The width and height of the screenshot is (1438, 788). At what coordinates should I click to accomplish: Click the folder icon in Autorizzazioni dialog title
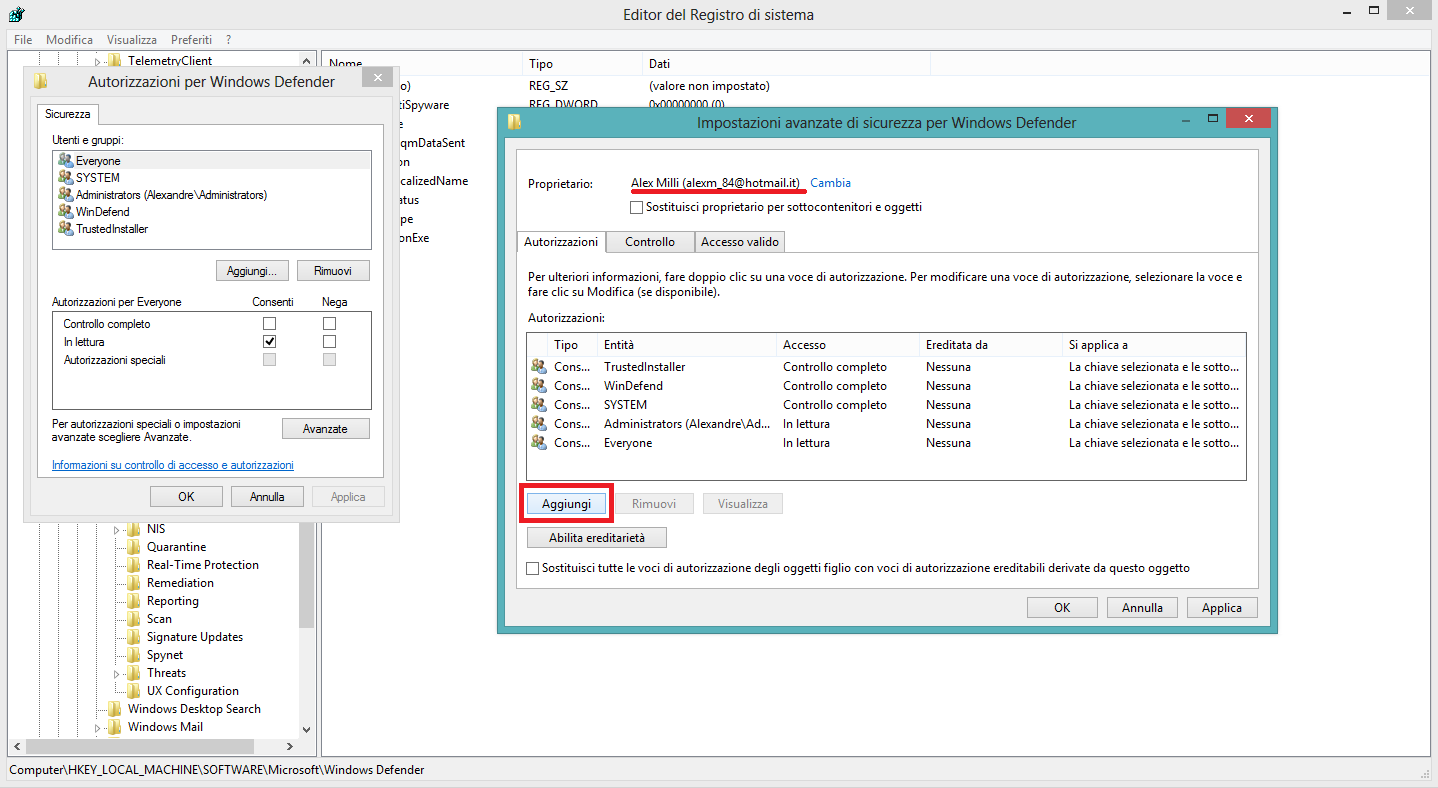pos(40,81)
